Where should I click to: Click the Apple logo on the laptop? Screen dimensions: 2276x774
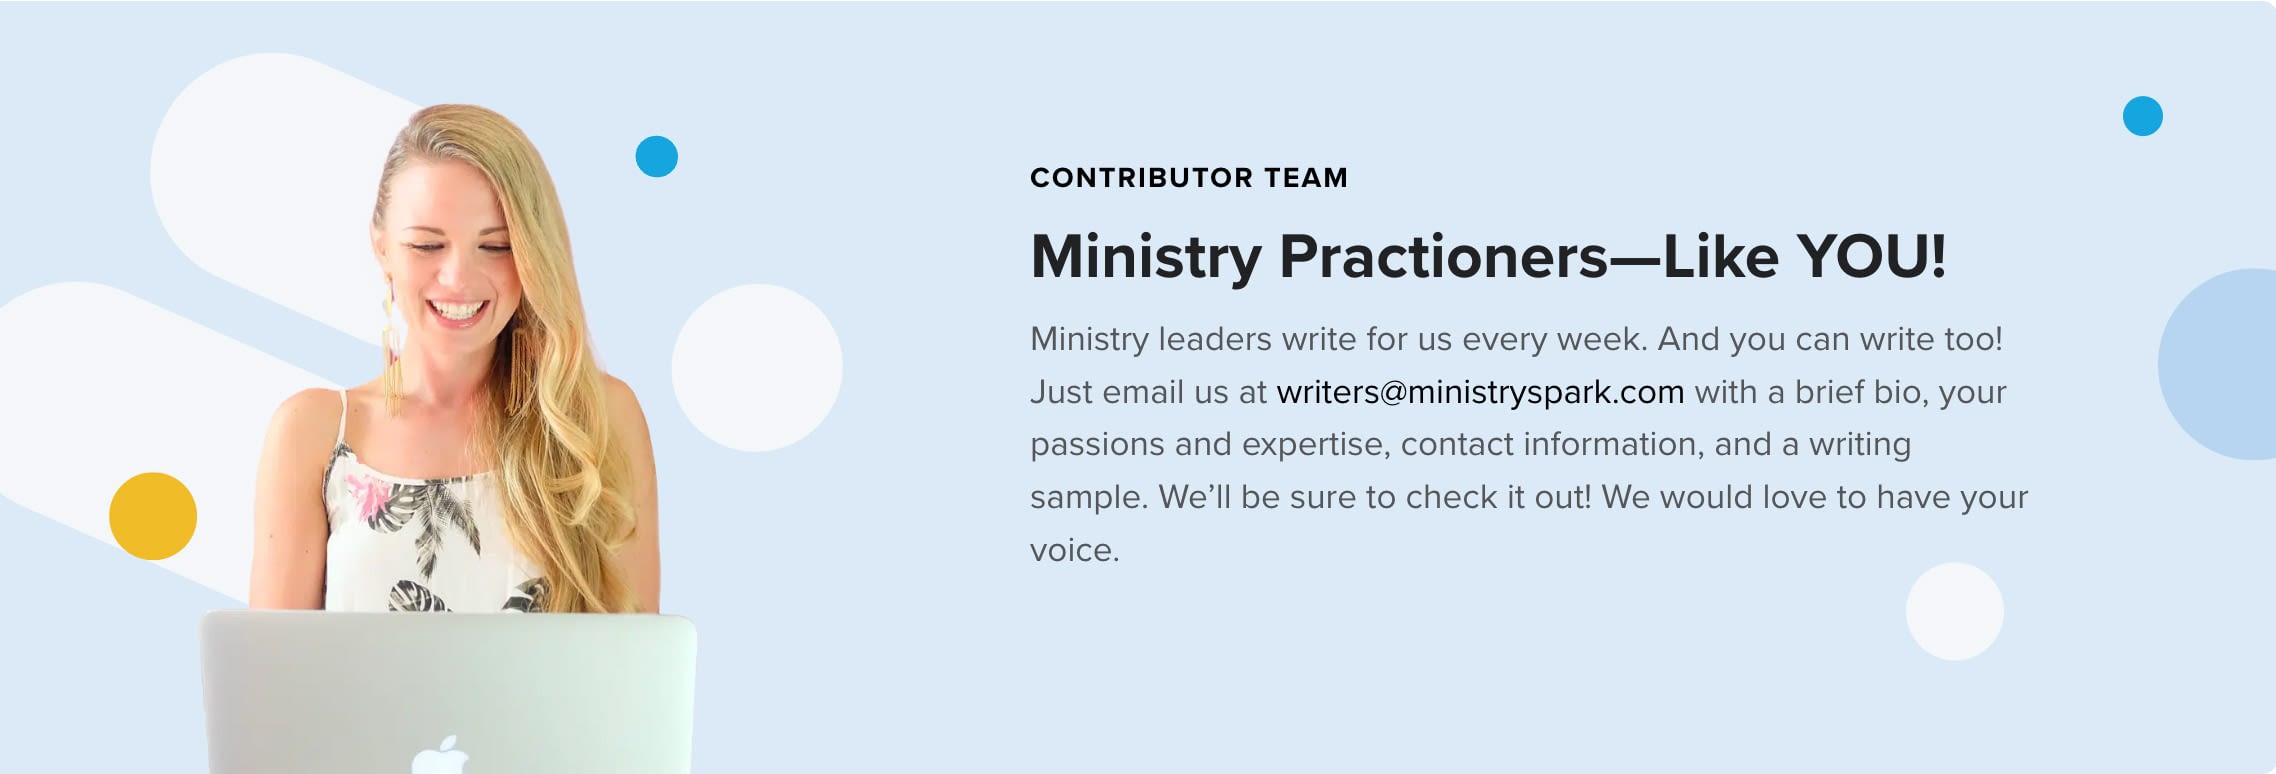(x=441, y=755)
